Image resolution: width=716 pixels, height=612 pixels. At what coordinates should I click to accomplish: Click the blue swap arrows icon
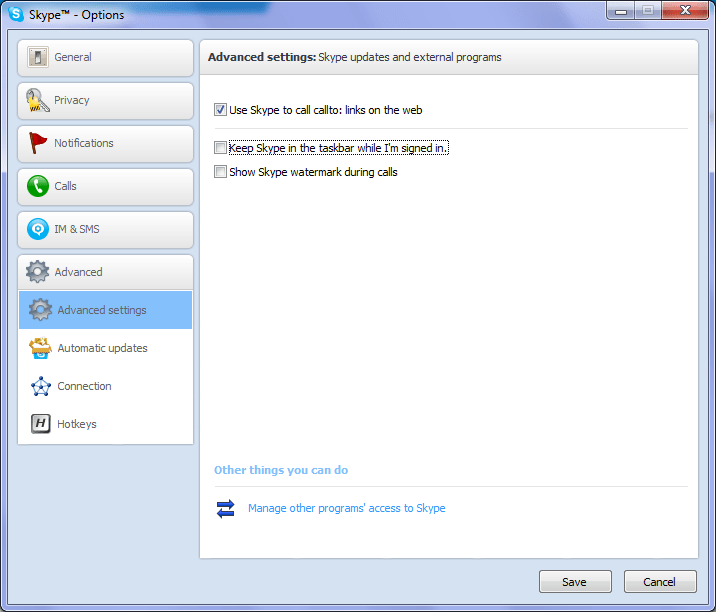226,508
